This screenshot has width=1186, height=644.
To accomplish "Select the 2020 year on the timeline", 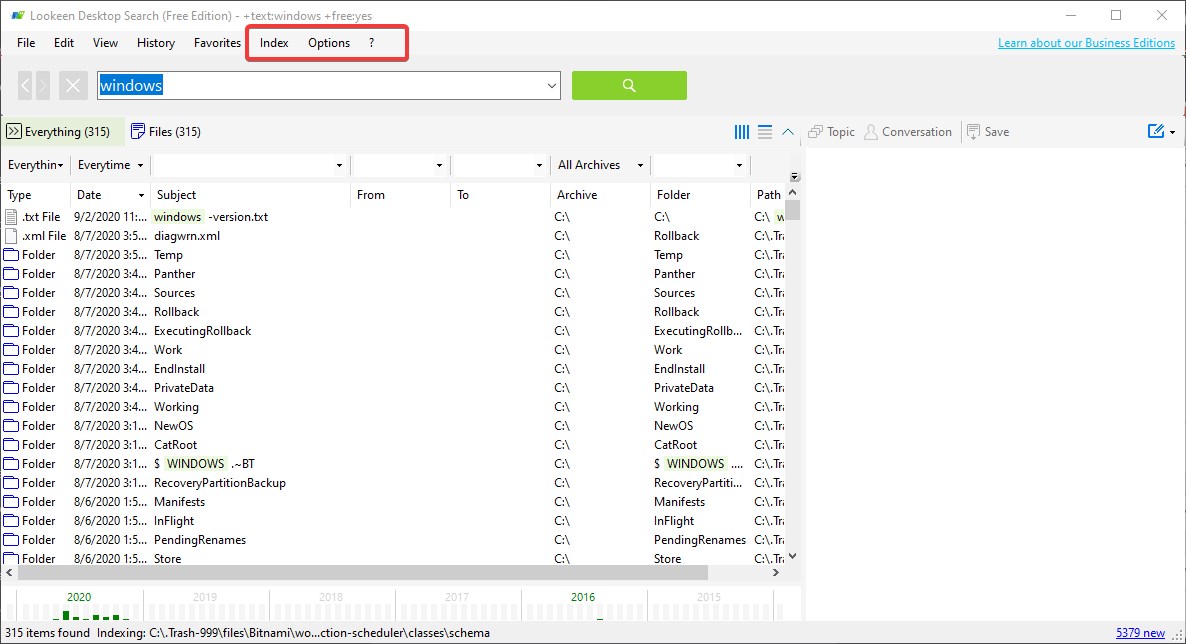I will click(x=79, y=597).
